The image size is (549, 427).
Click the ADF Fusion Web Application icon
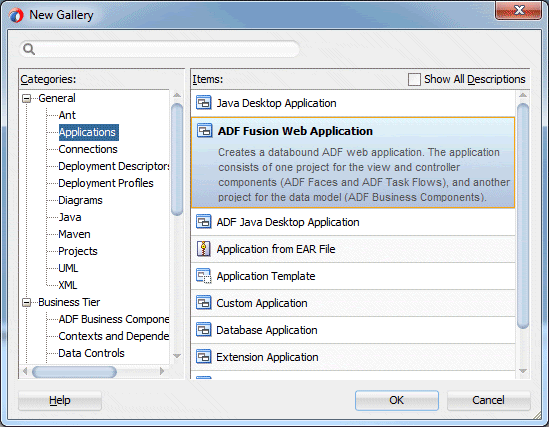tap(204, 130)
